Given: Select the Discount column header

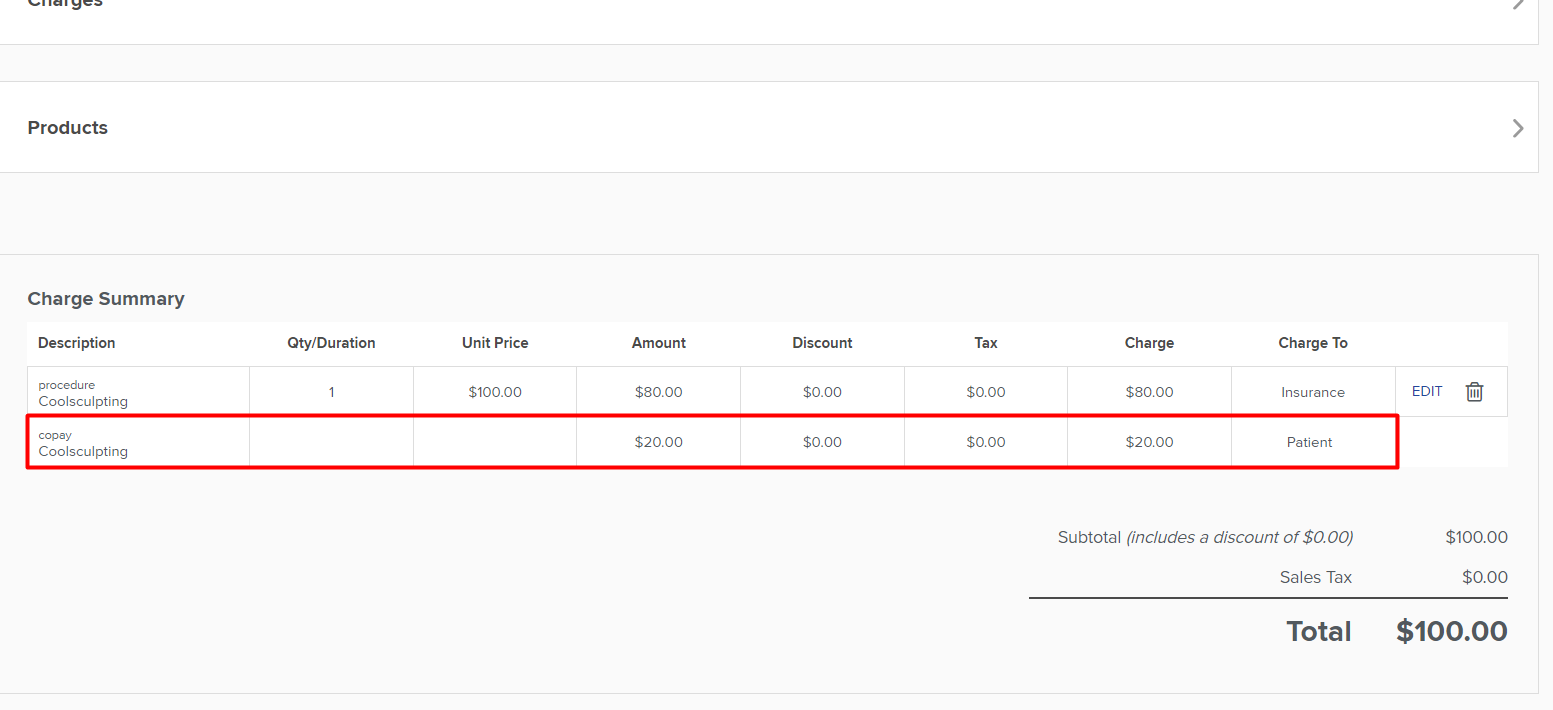Looking at the screenshot, I should [x=822, y=343].
